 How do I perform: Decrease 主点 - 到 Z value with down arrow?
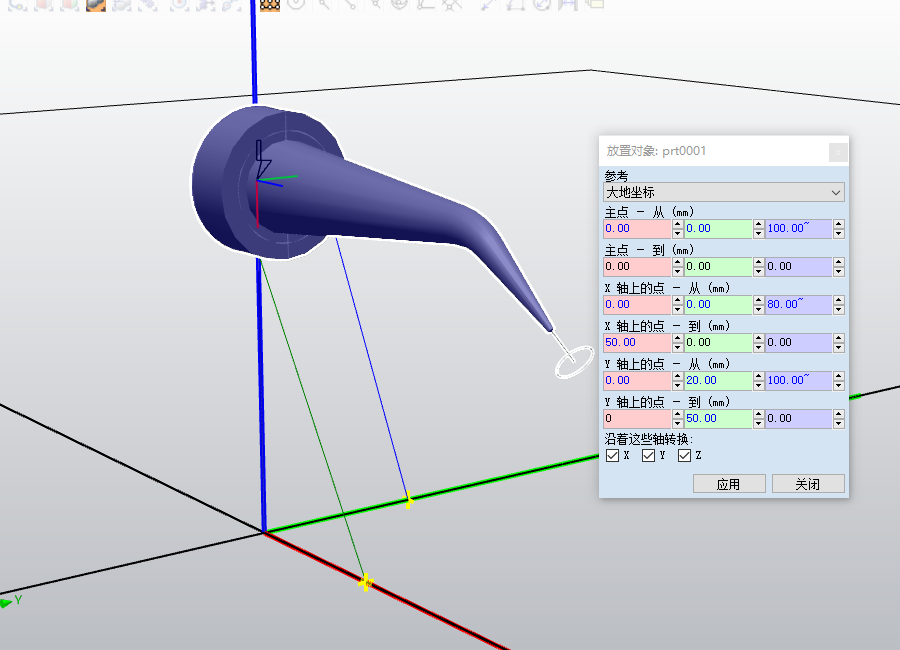839,271
